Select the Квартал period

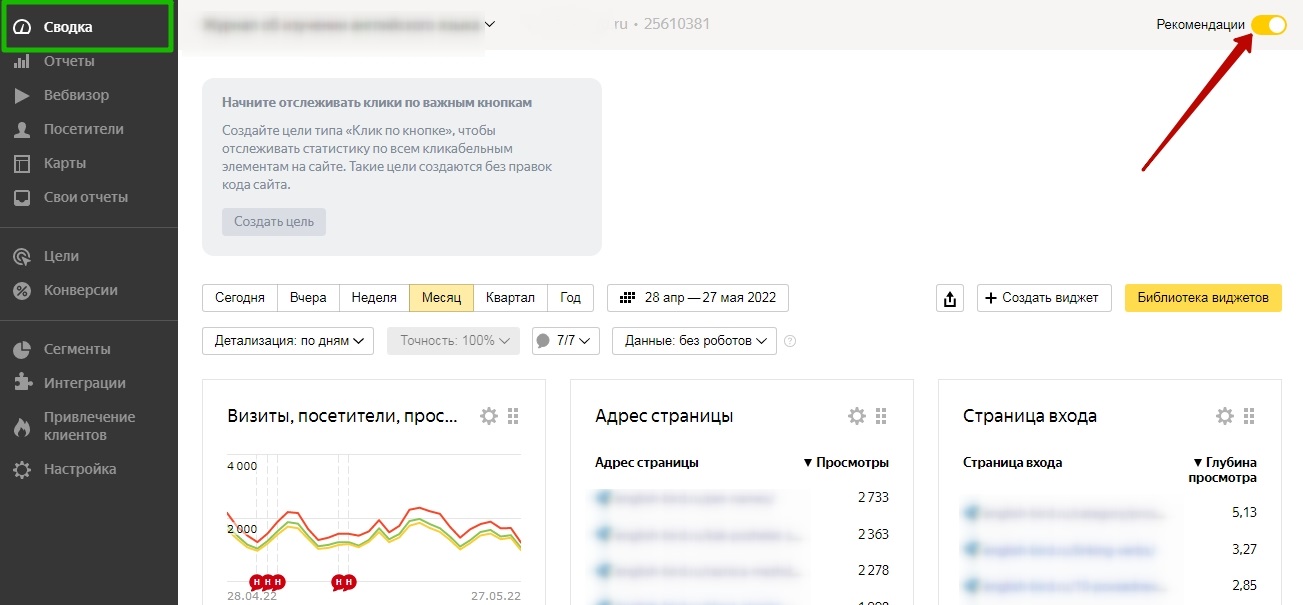(510, 298)
